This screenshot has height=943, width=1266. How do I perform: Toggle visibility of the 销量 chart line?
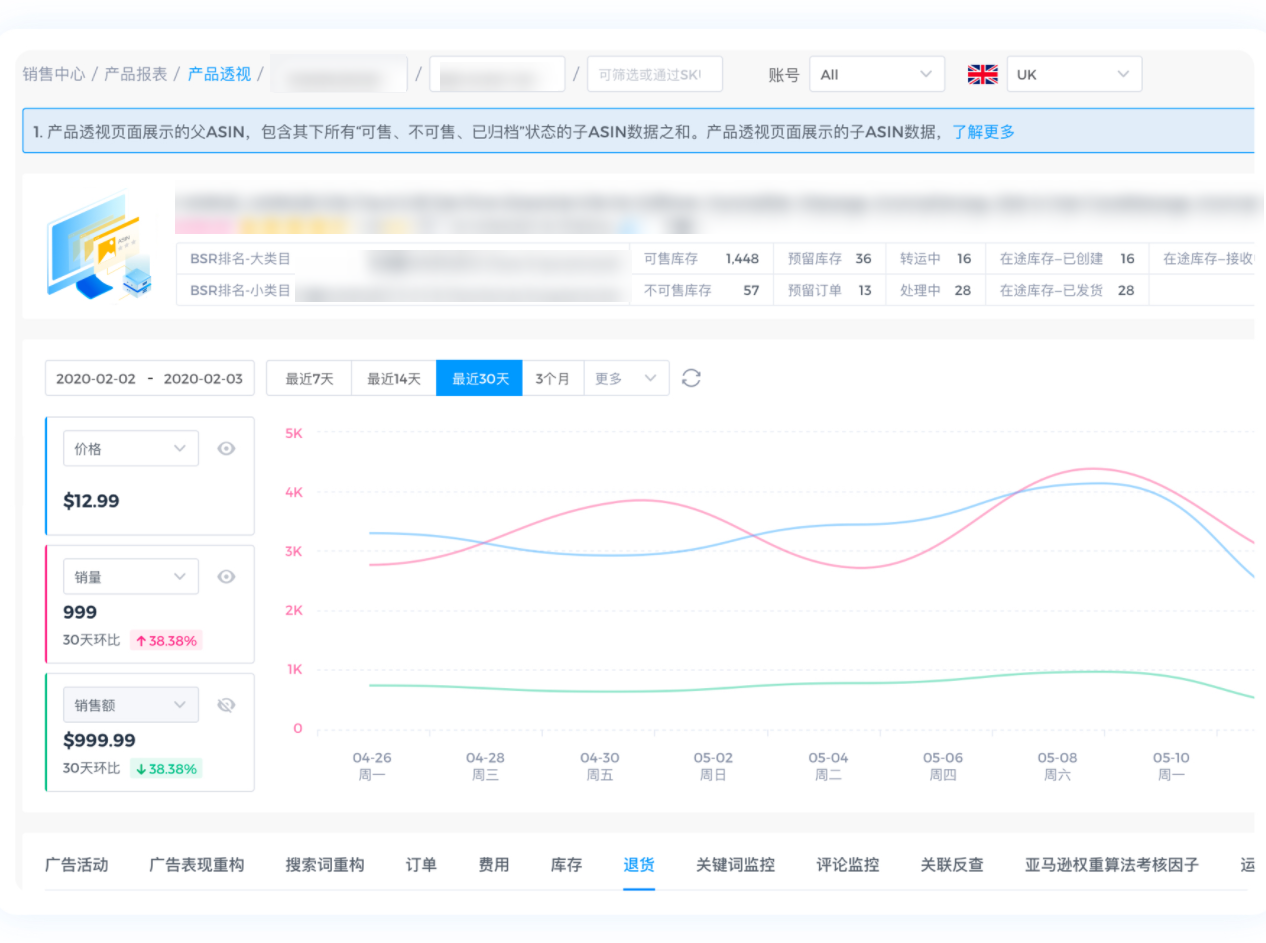tap(227, 577)
